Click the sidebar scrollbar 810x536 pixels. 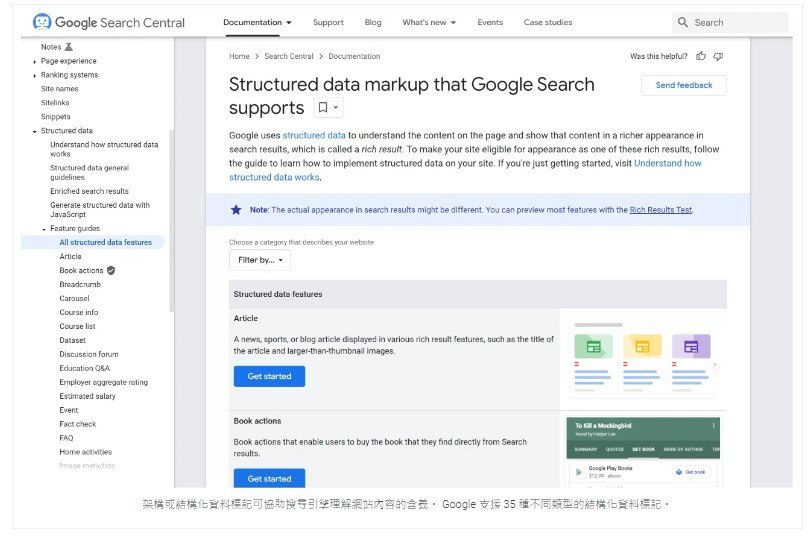(172, 221)
